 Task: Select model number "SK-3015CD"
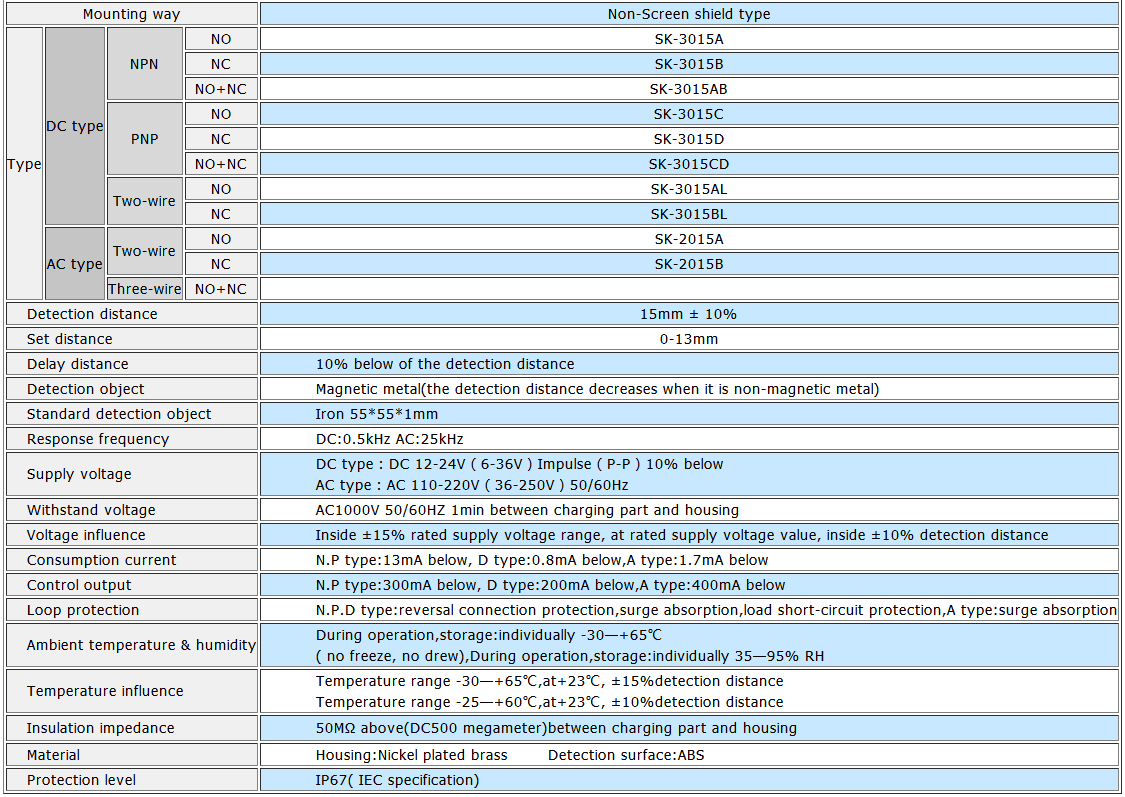point(689,164)
